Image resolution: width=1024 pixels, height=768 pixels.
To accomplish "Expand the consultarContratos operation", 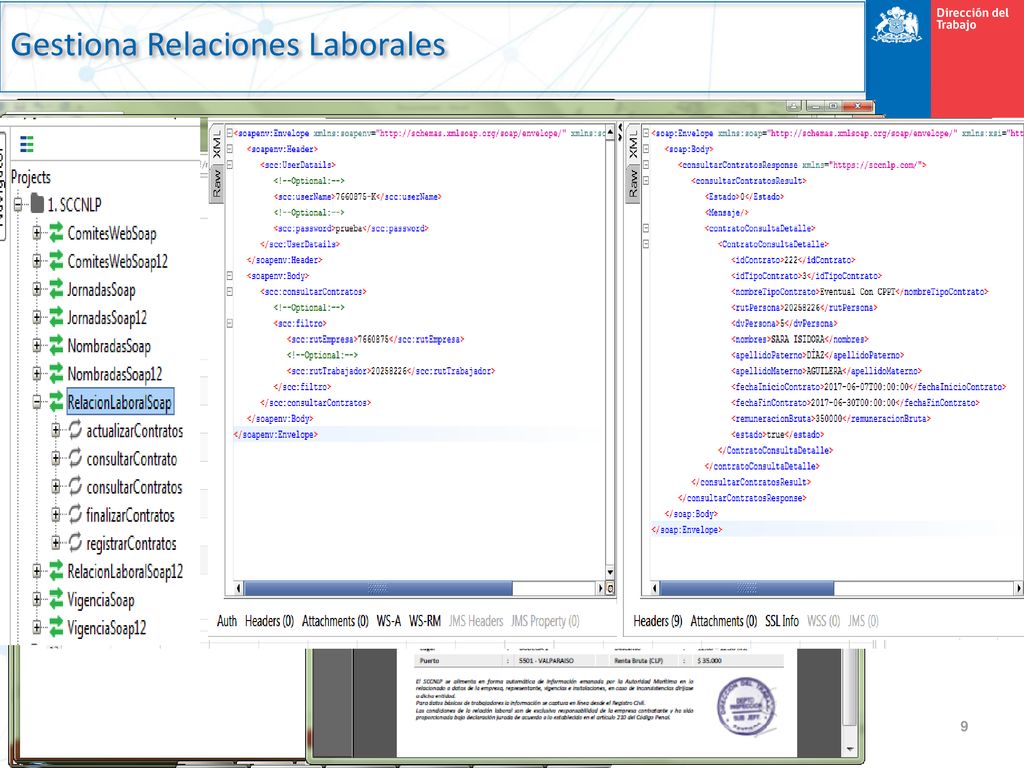I will (56, 487).
